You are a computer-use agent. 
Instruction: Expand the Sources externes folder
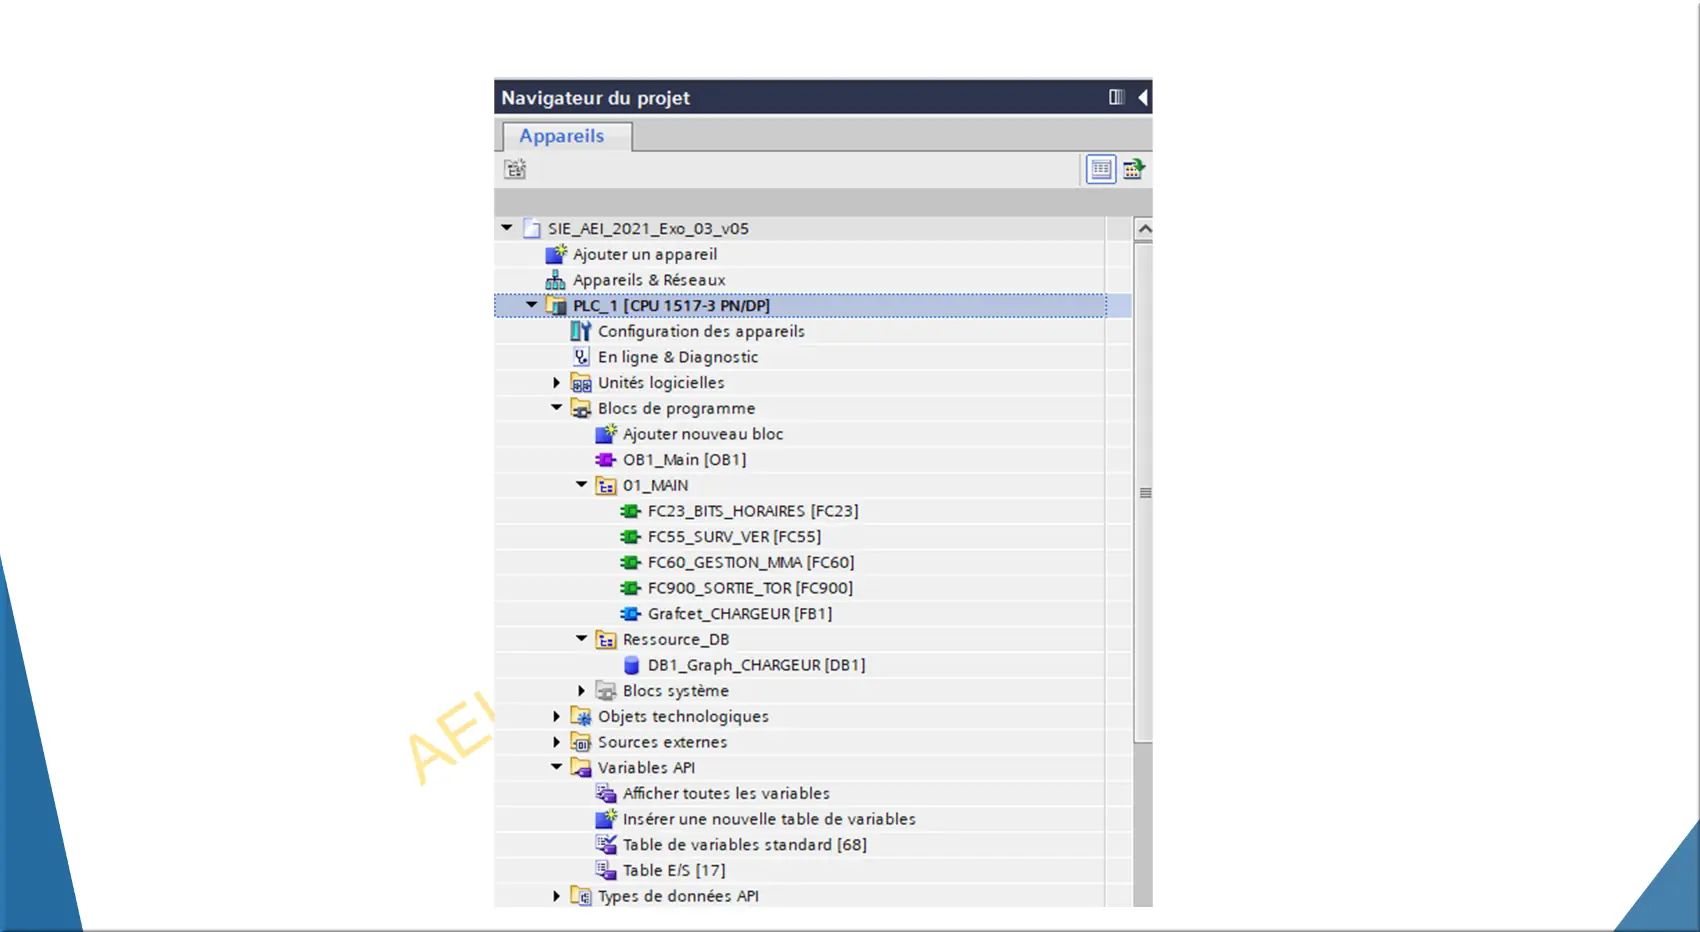coord(557,742)
